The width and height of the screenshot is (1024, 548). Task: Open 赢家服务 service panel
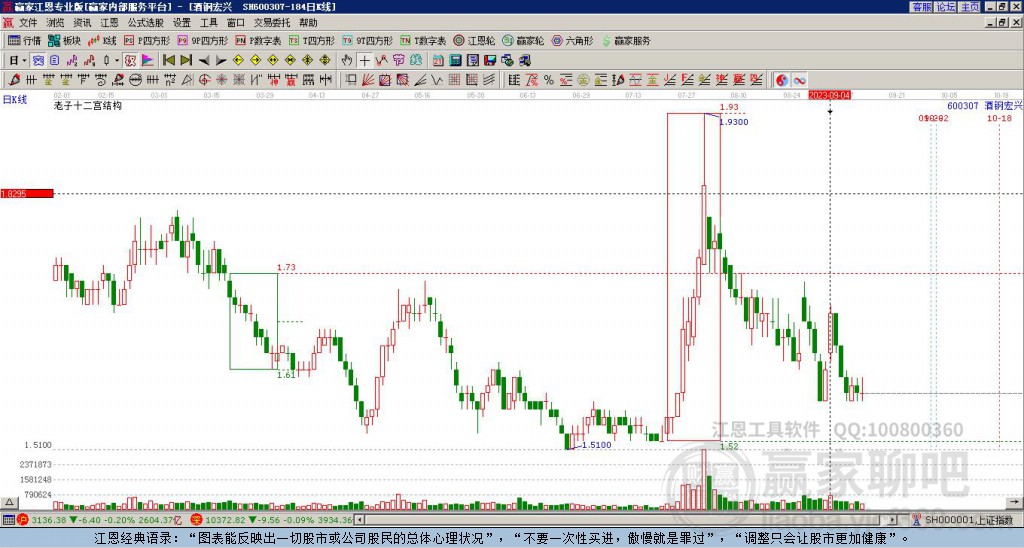tap(626, 40)
